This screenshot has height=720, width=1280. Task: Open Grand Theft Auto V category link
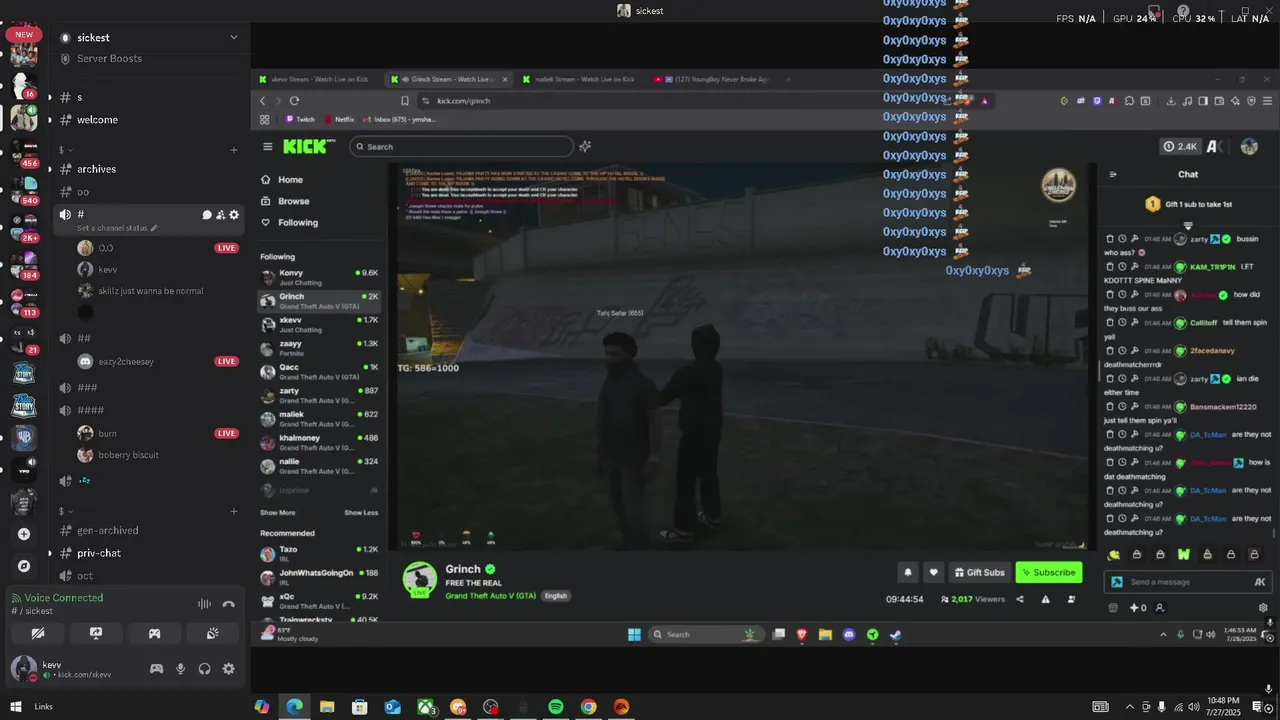click(x=491, y=595)
